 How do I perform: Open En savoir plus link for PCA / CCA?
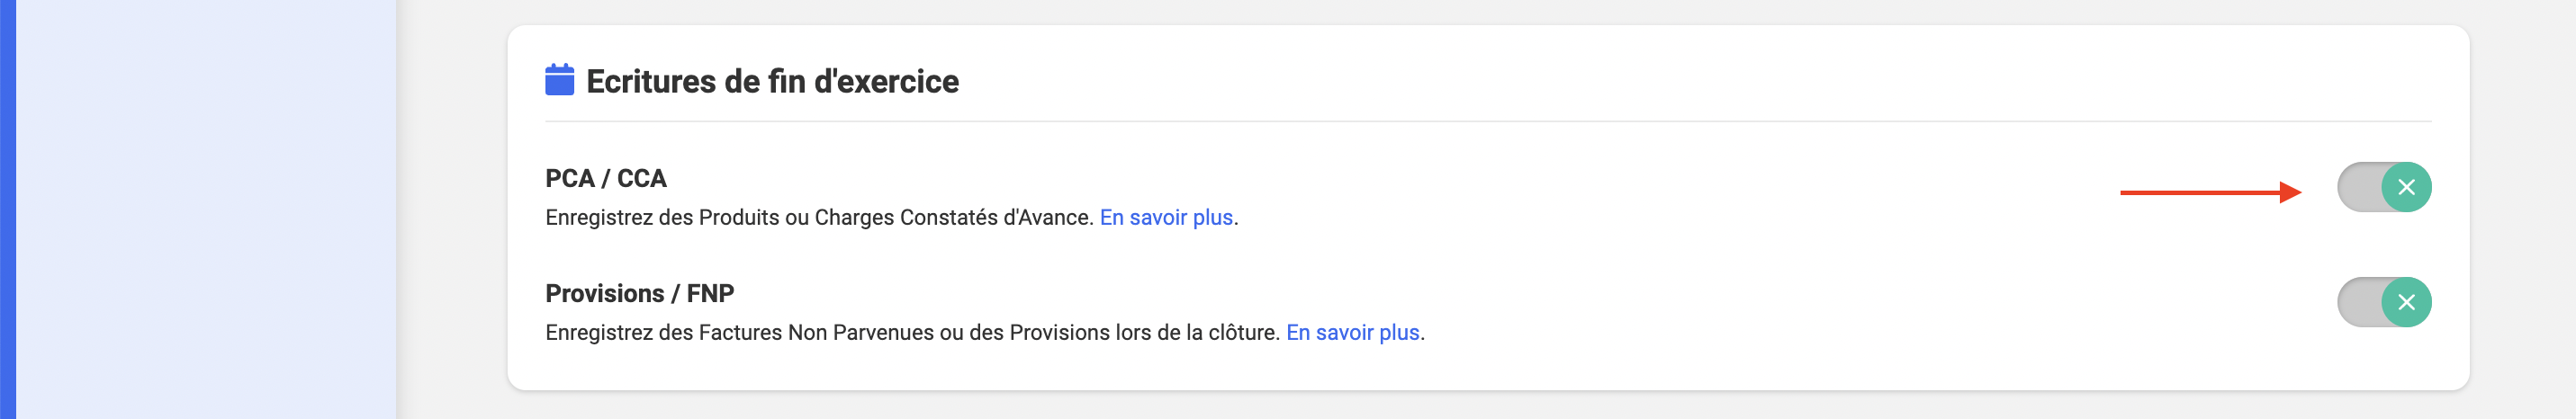click(x=1166, y=217)
